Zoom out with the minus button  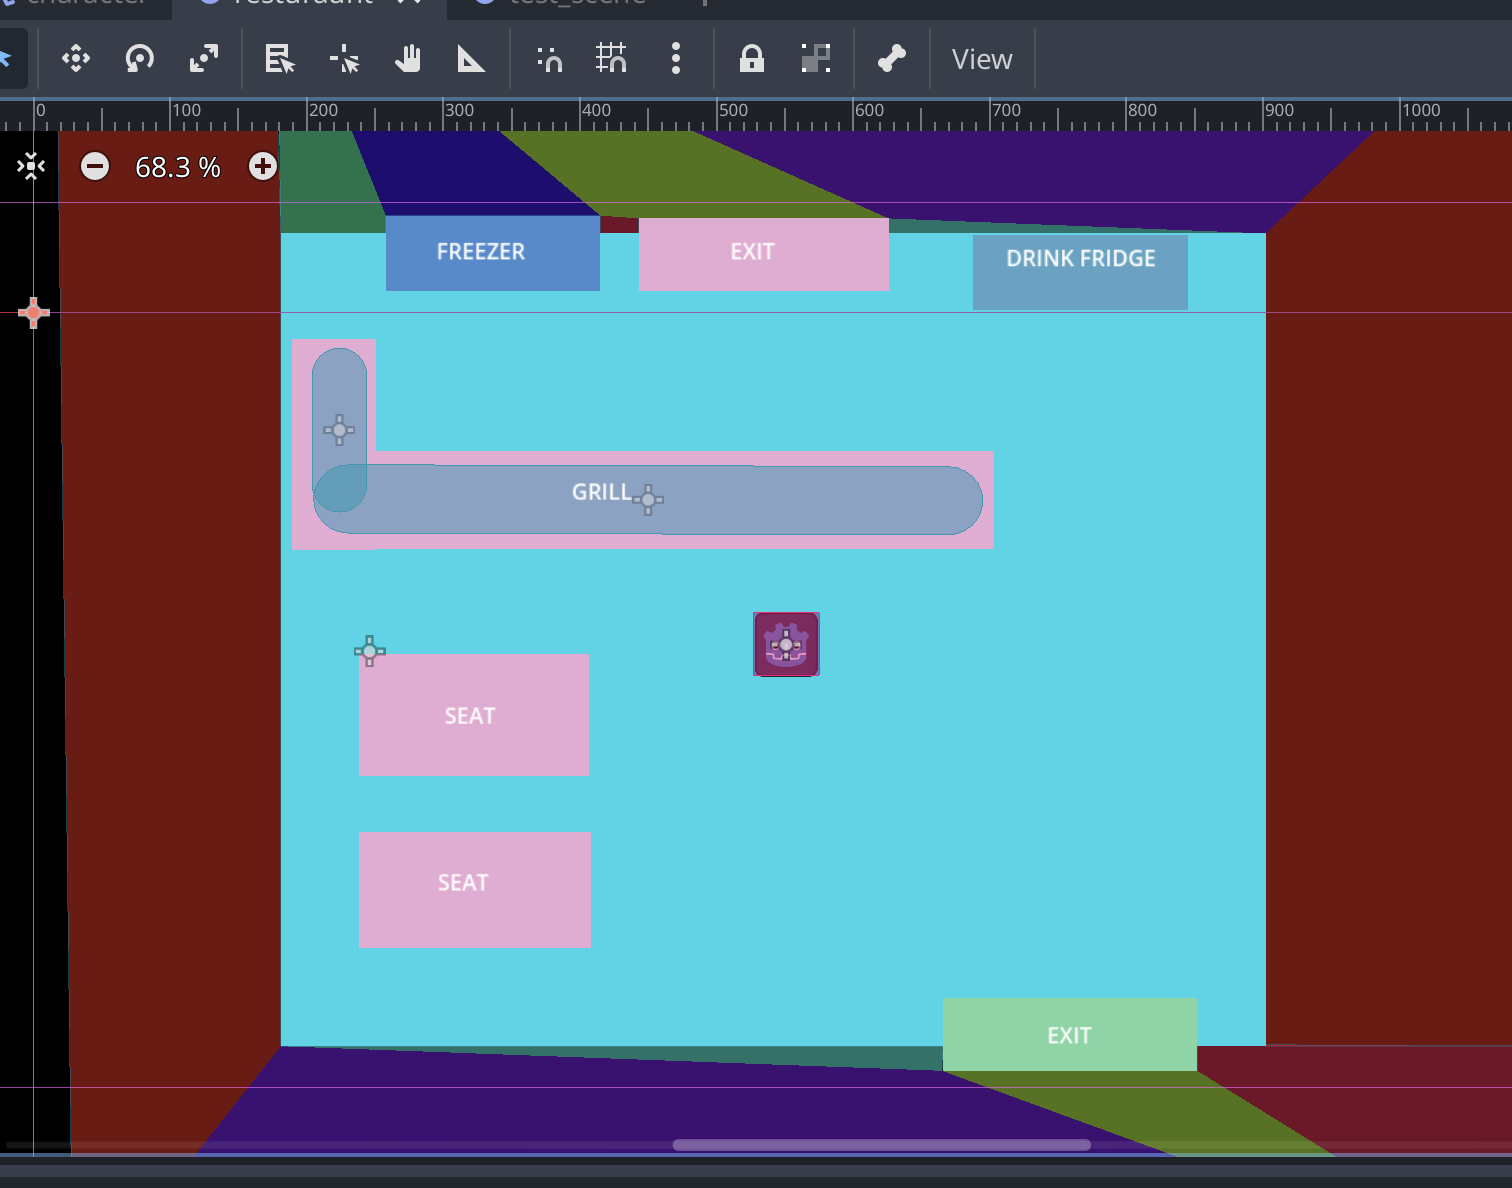(95, 166)
